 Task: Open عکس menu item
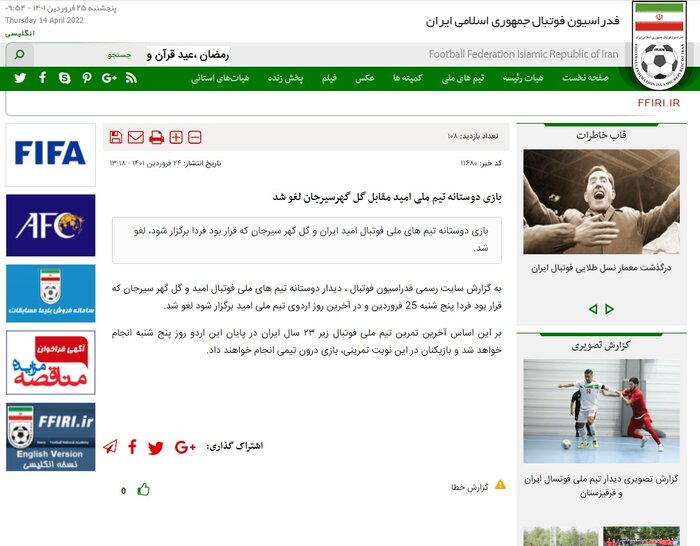tap(364, 78)
